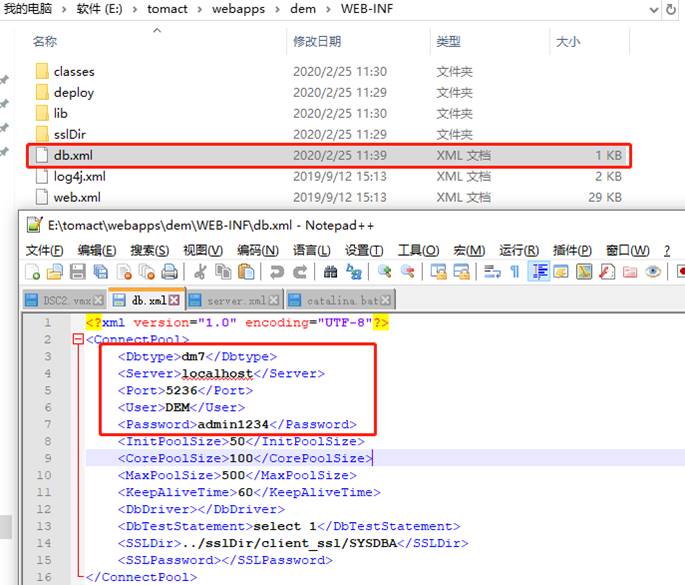Switch to the server.xml tab
685x585 pixels.
coord(235,300)
